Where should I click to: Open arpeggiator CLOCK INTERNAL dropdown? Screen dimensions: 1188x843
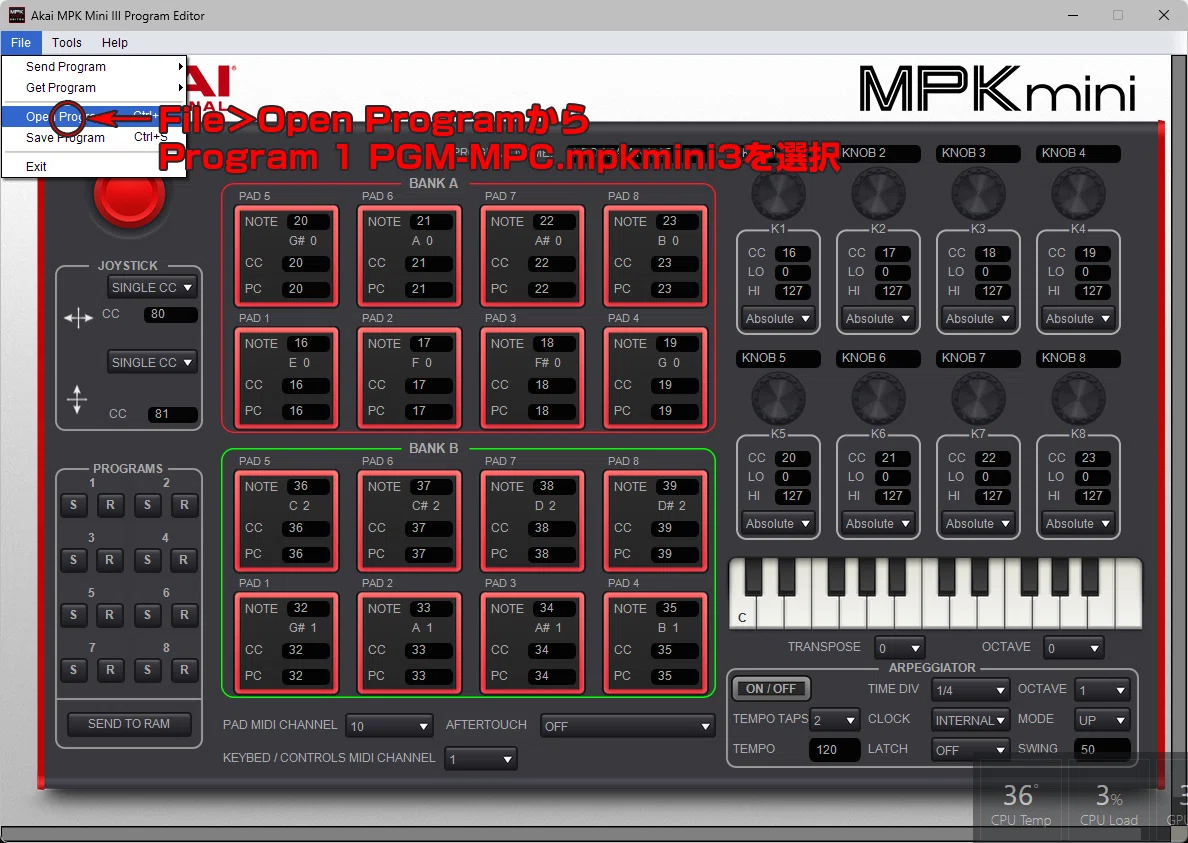(x=971, y=720)
